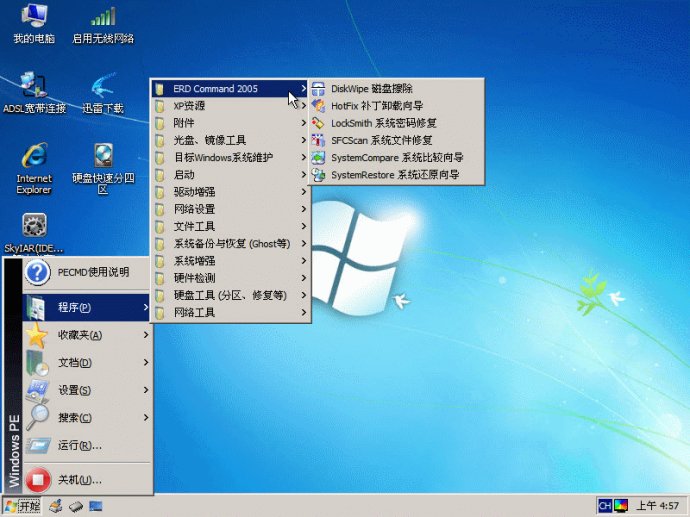Click the desktop quick launch taskbar icon
The height and width of the screenshot is (517, 690).
(95, 506)
